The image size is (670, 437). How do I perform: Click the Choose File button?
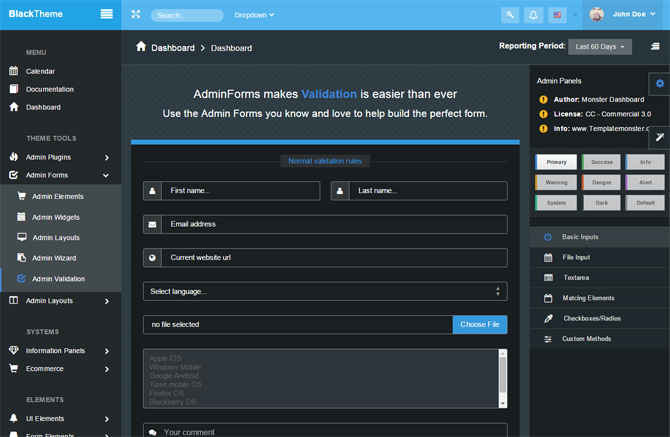480,324
